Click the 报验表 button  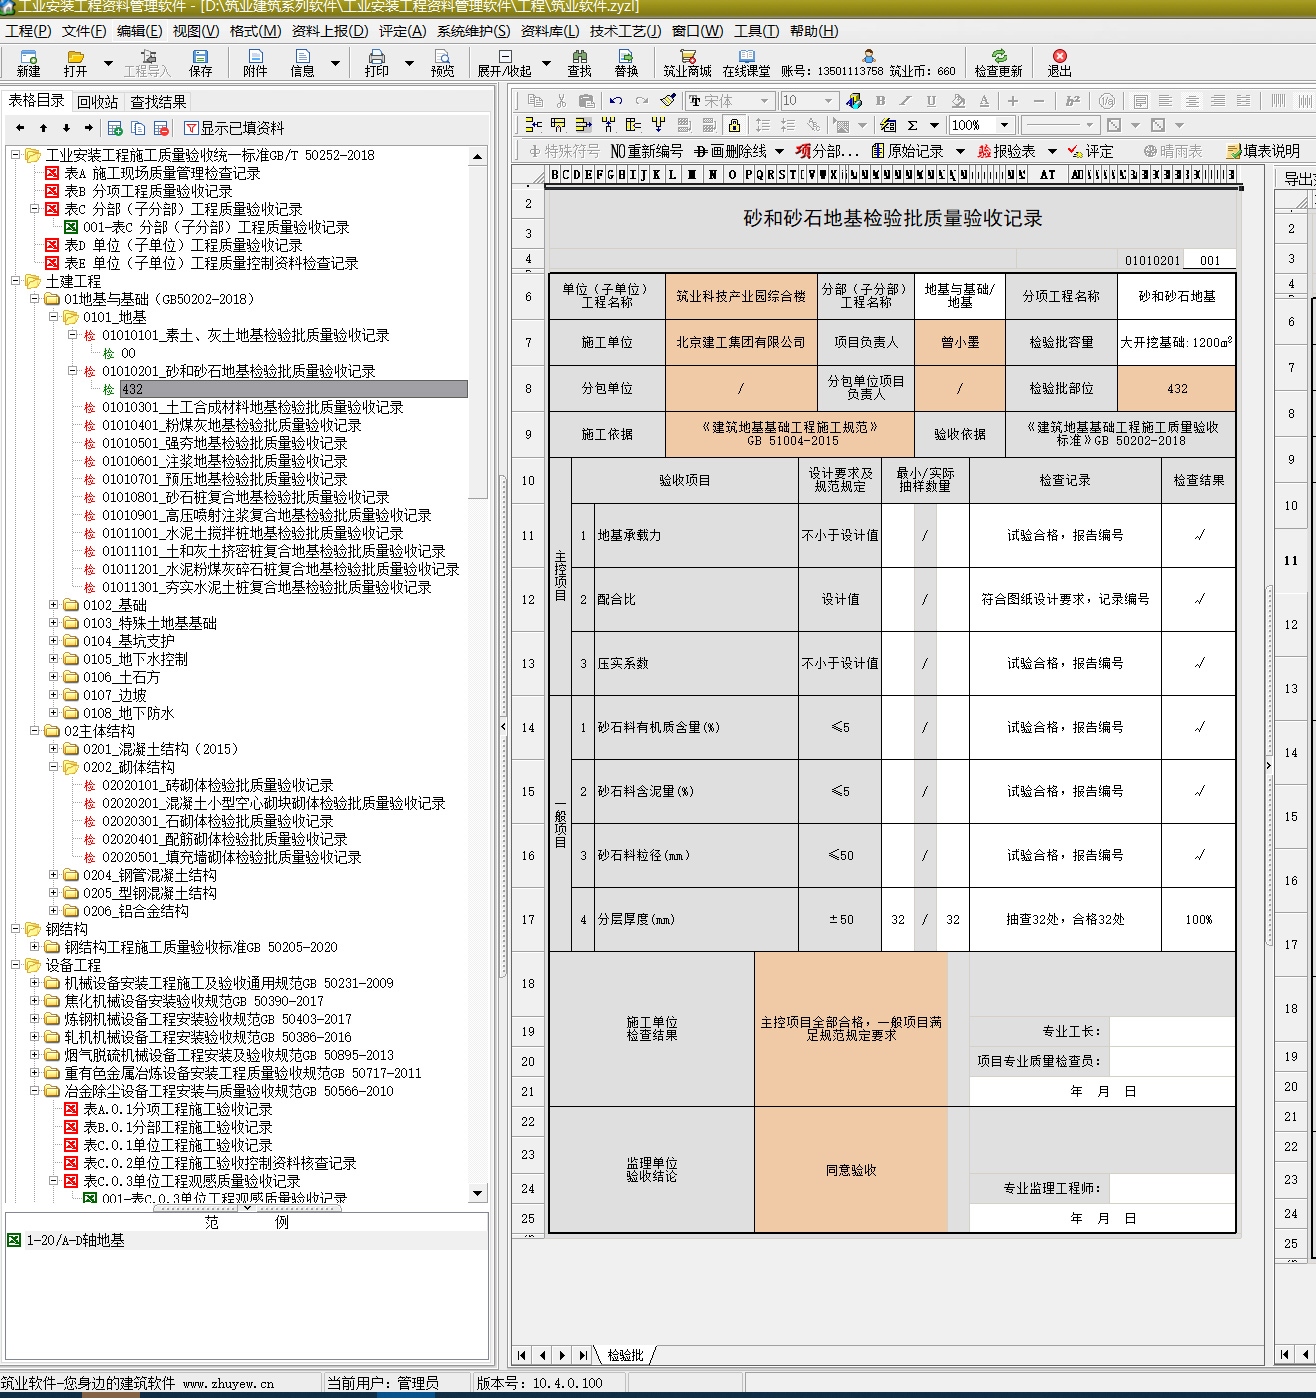click(1006, 151)
